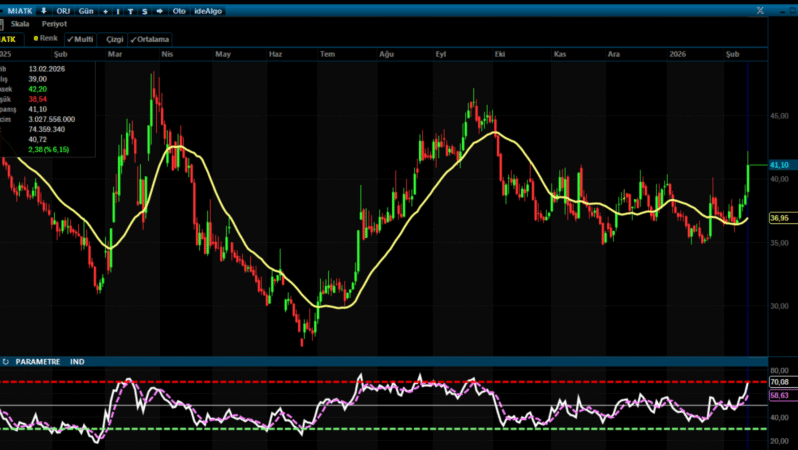Click the IND label in indicator panel
This screenshot has width=798, height=450.
[x=77, y=361]
